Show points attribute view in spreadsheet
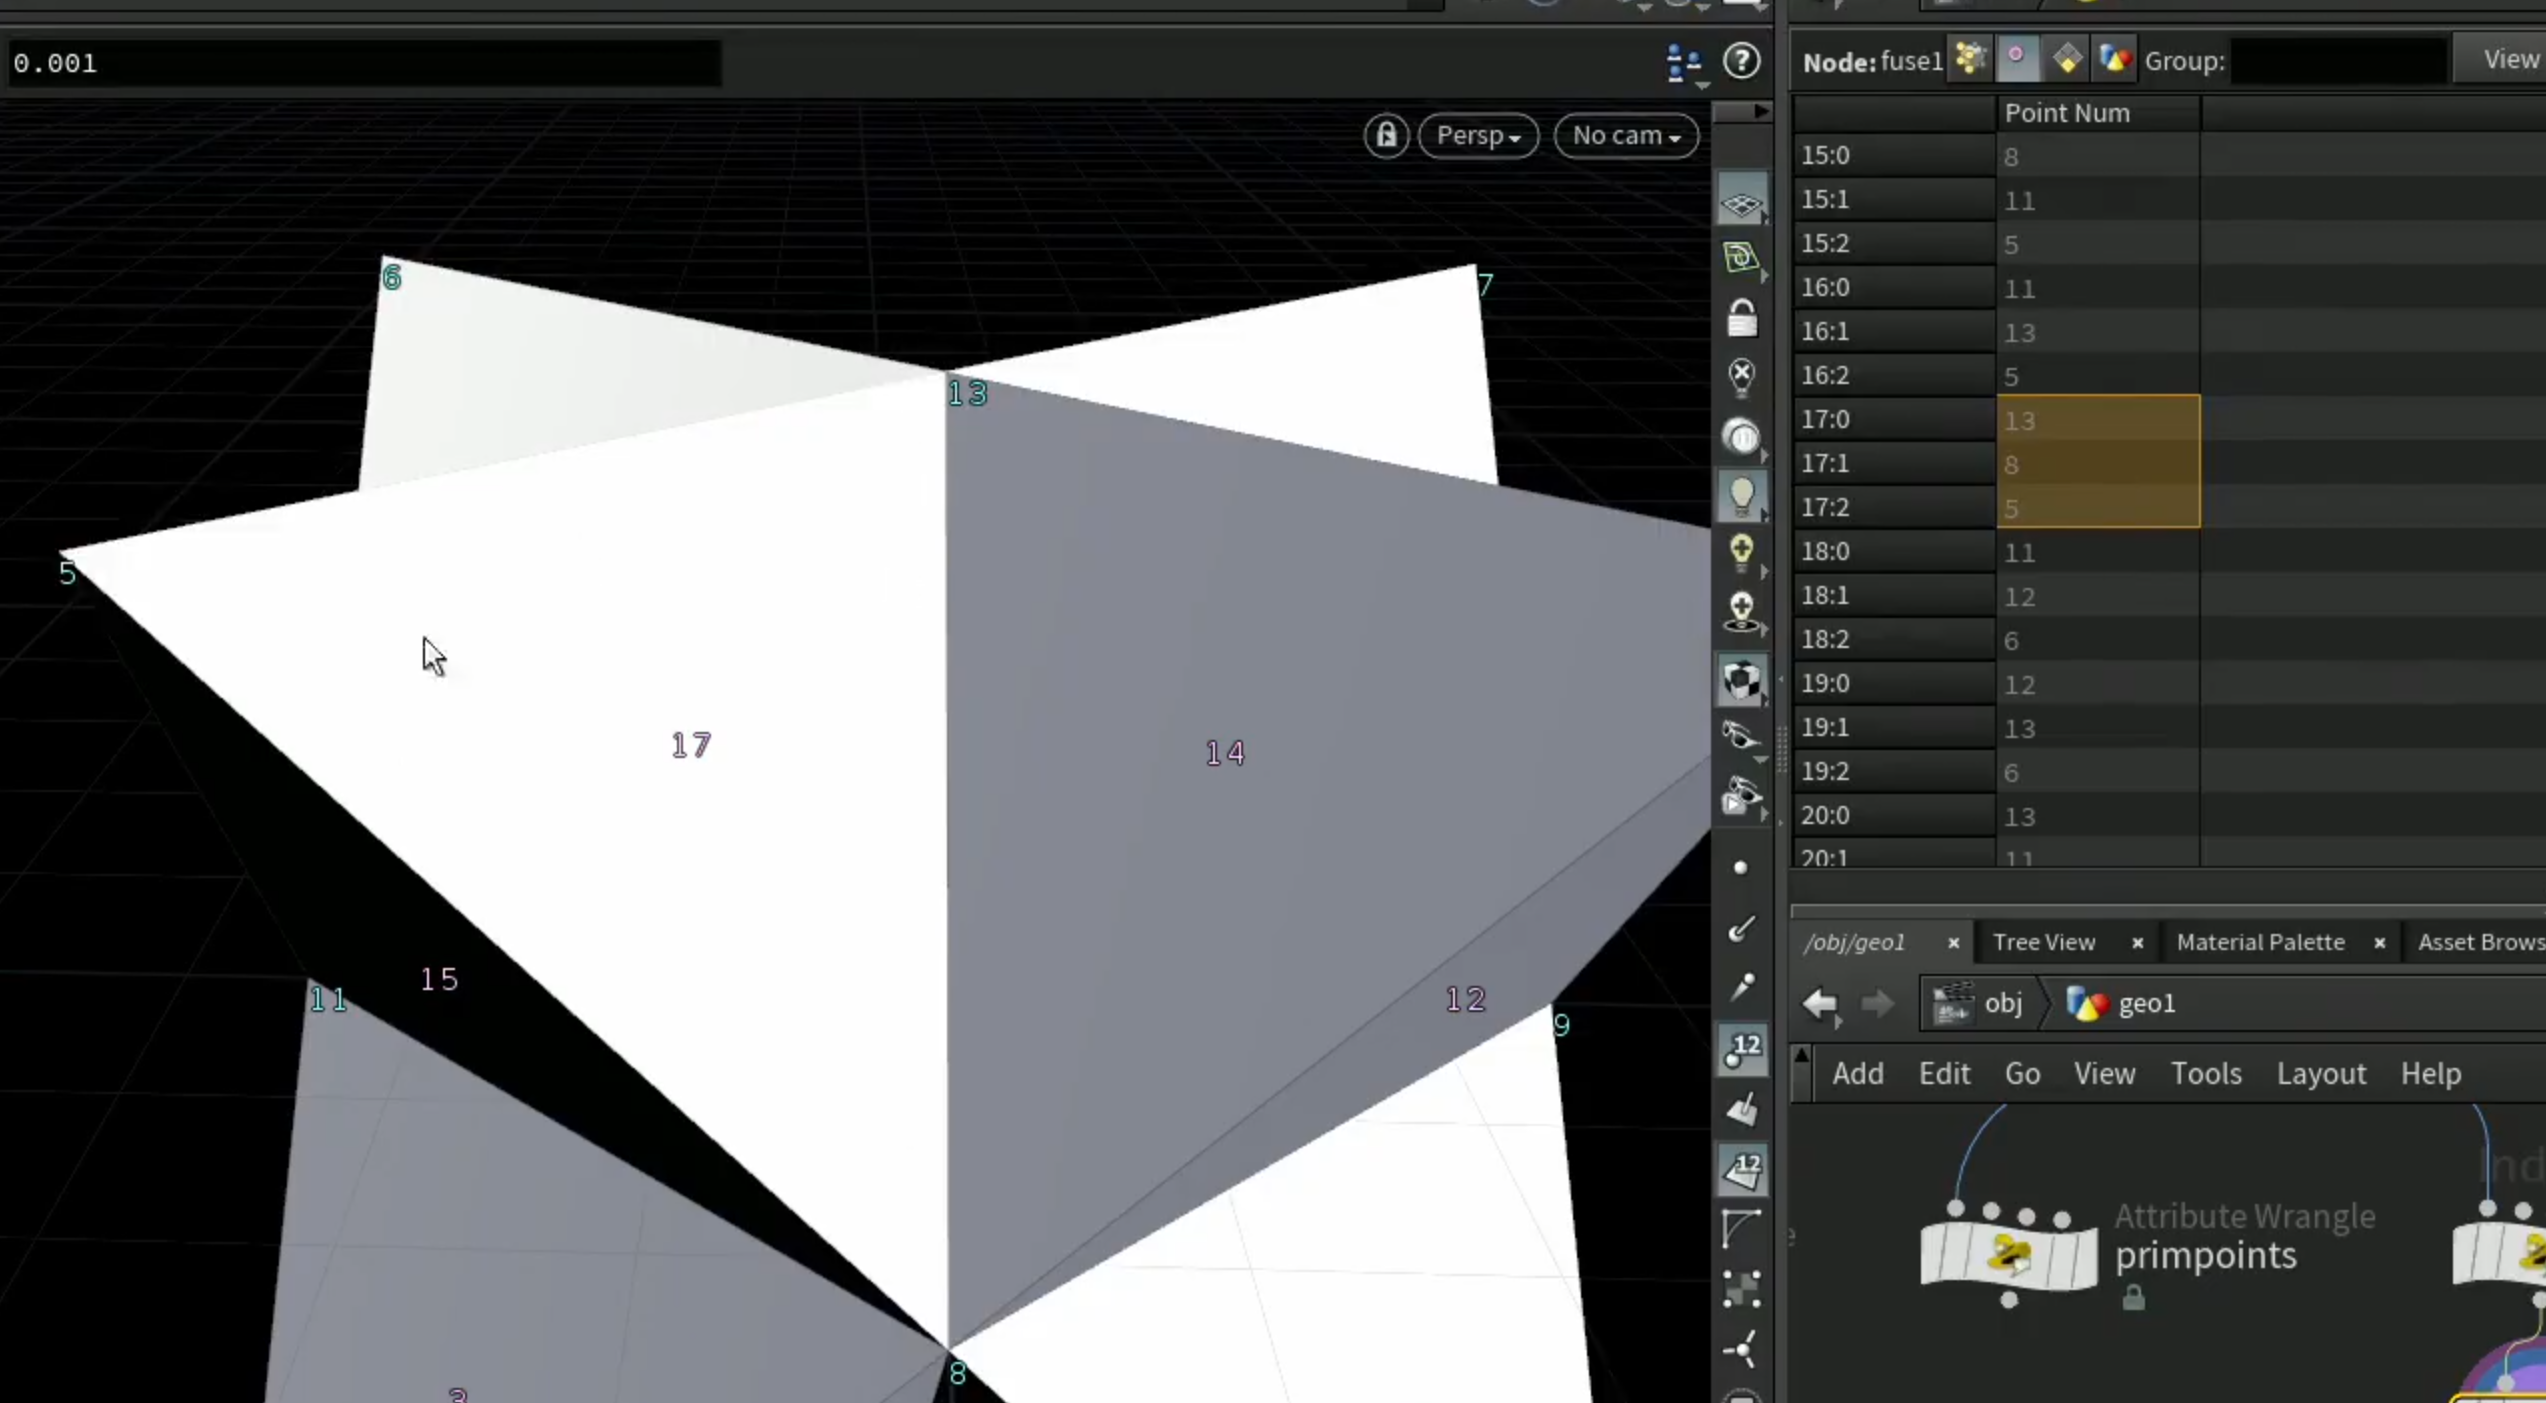 click(x=1969, y=60)
